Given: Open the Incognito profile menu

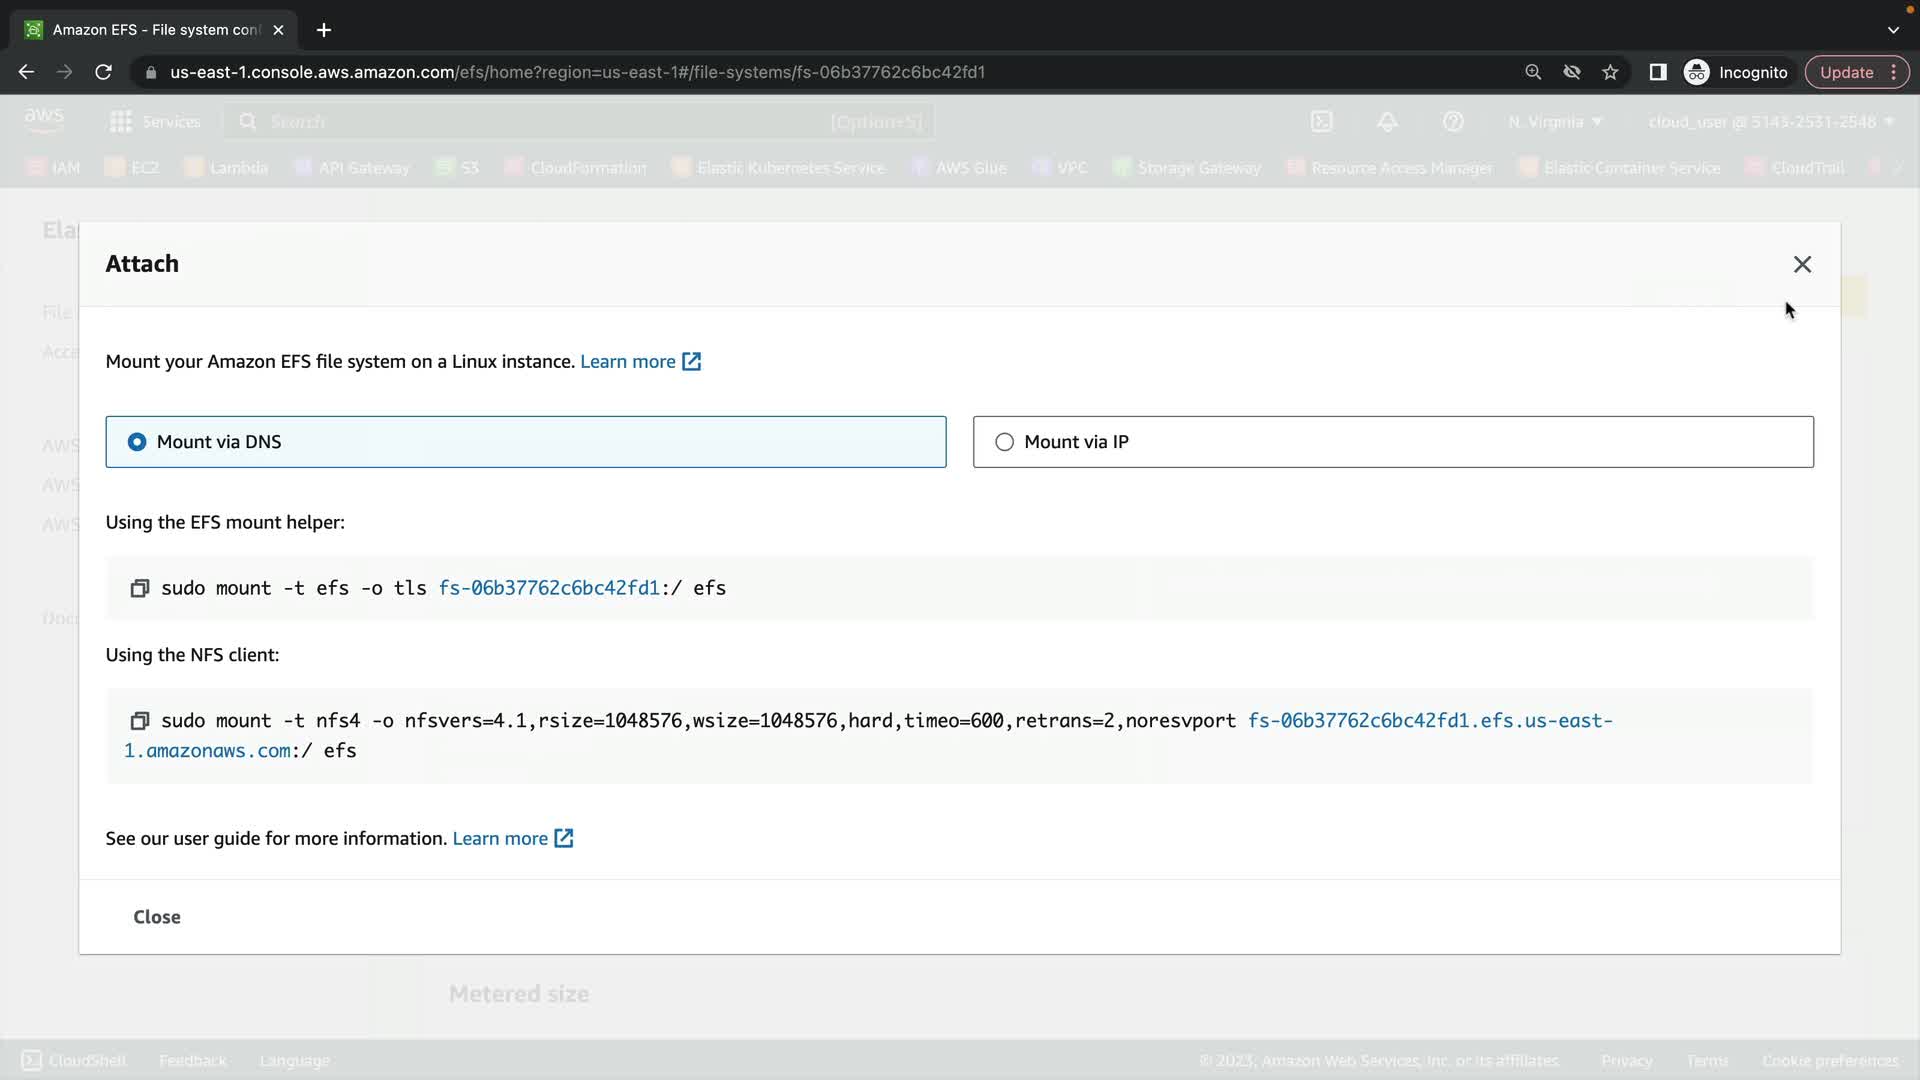Looking at the screenshot, I should pyautogui.click(x=1736, y=72).
